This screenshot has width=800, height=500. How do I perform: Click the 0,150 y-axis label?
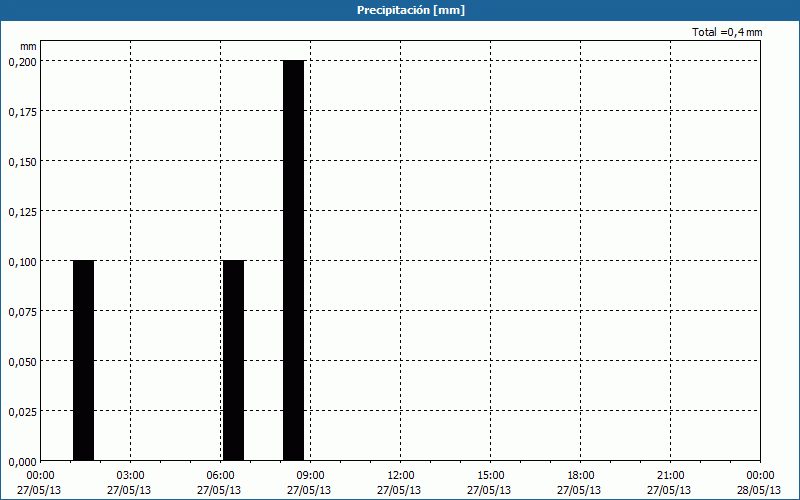coord(22,162)
